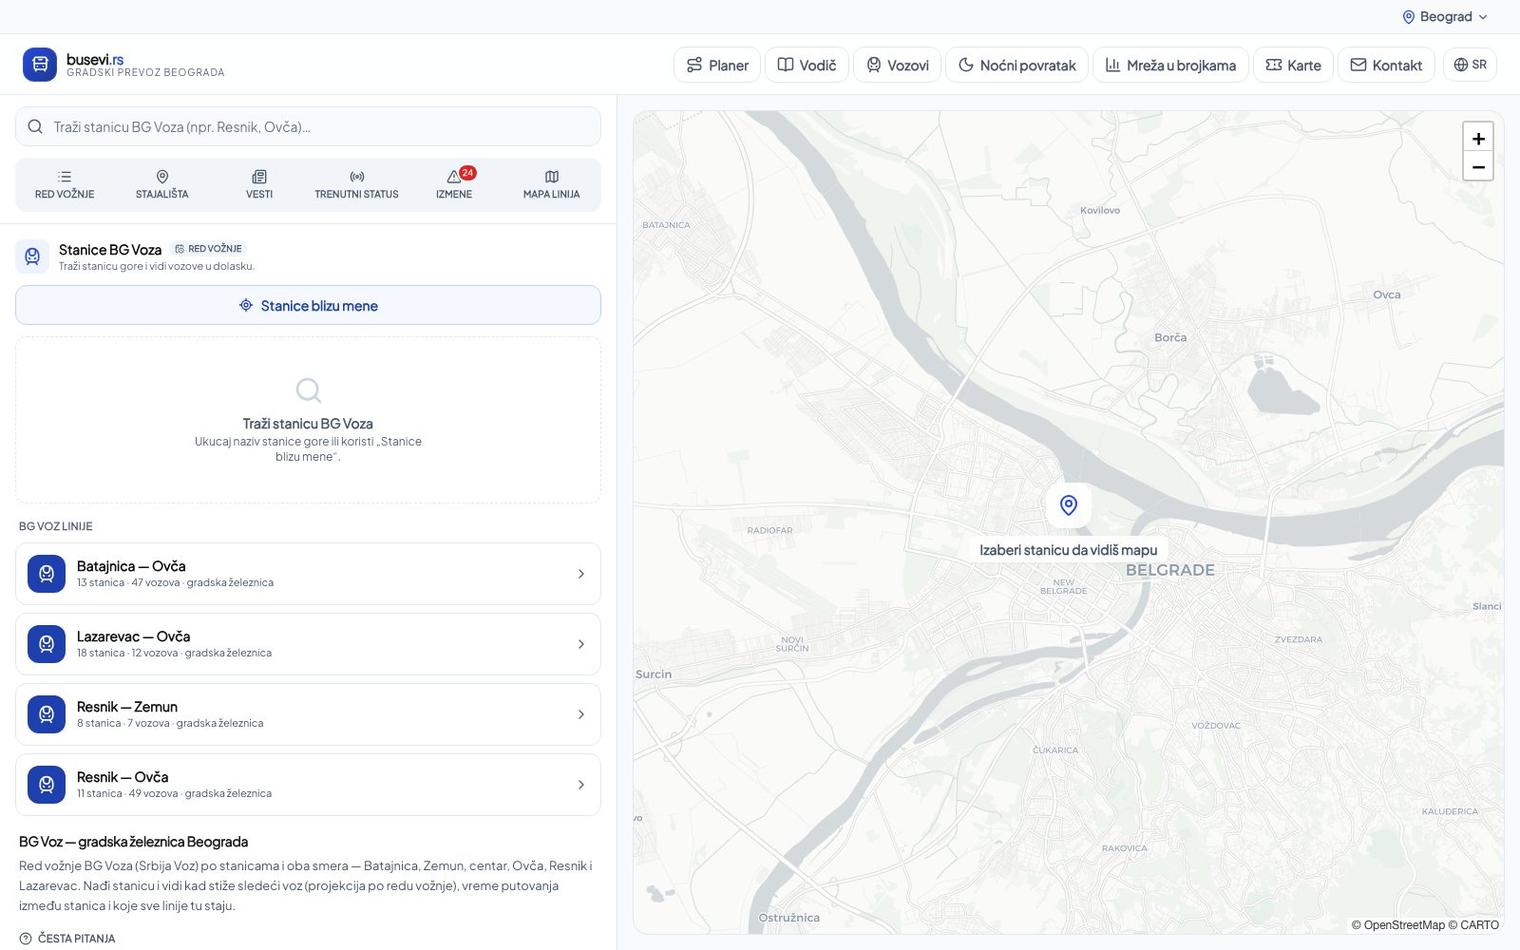Go to the Vodič page
The height and width of the screenshot is (950, 1520).
coord(807,65)
